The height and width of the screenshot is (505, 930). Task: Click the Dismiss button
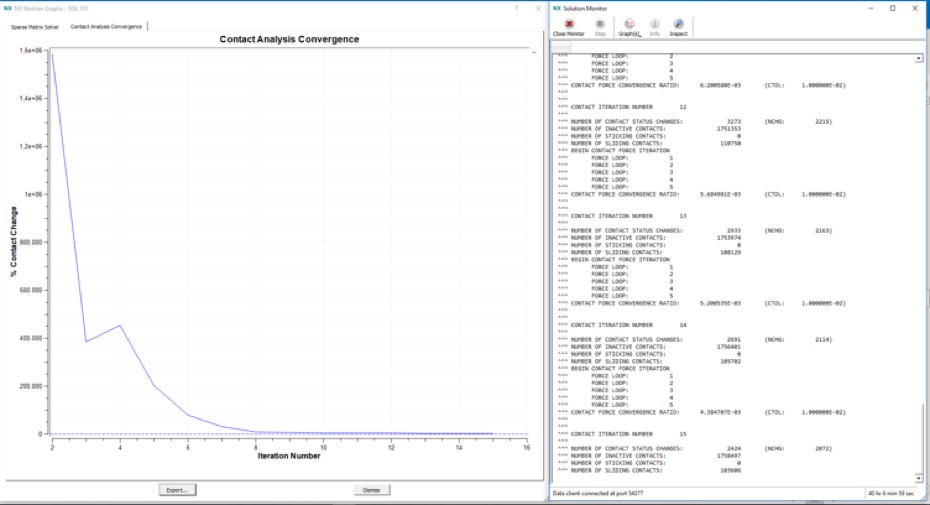click(372, 490)
